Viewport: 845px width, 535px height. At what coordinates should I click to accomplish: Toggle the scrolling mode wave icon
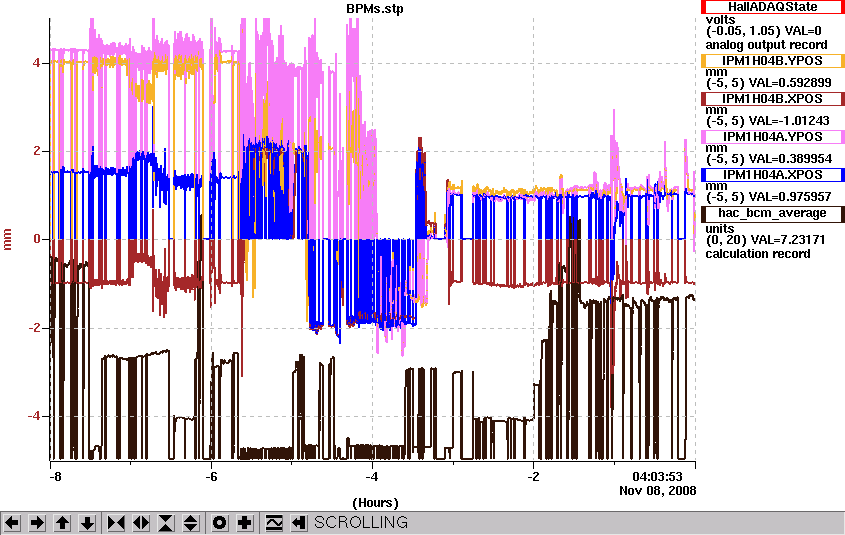point(274,523)
